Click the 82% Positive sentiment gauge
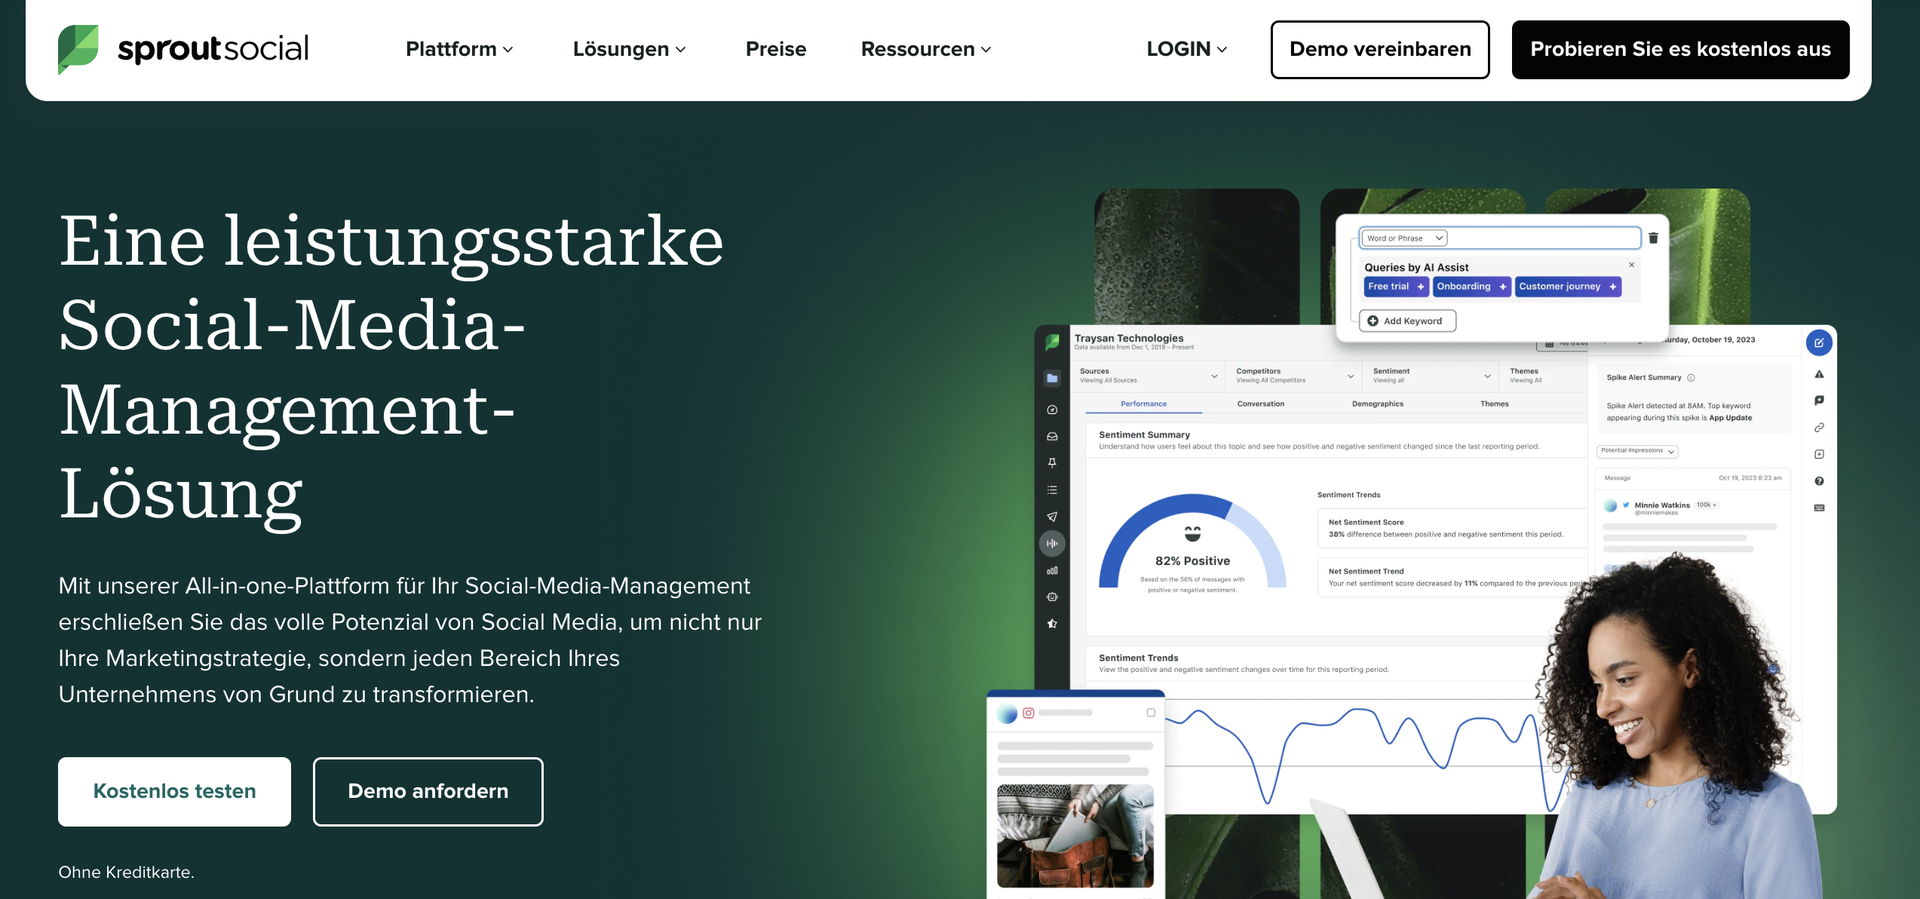 [x=1192, y=545]
